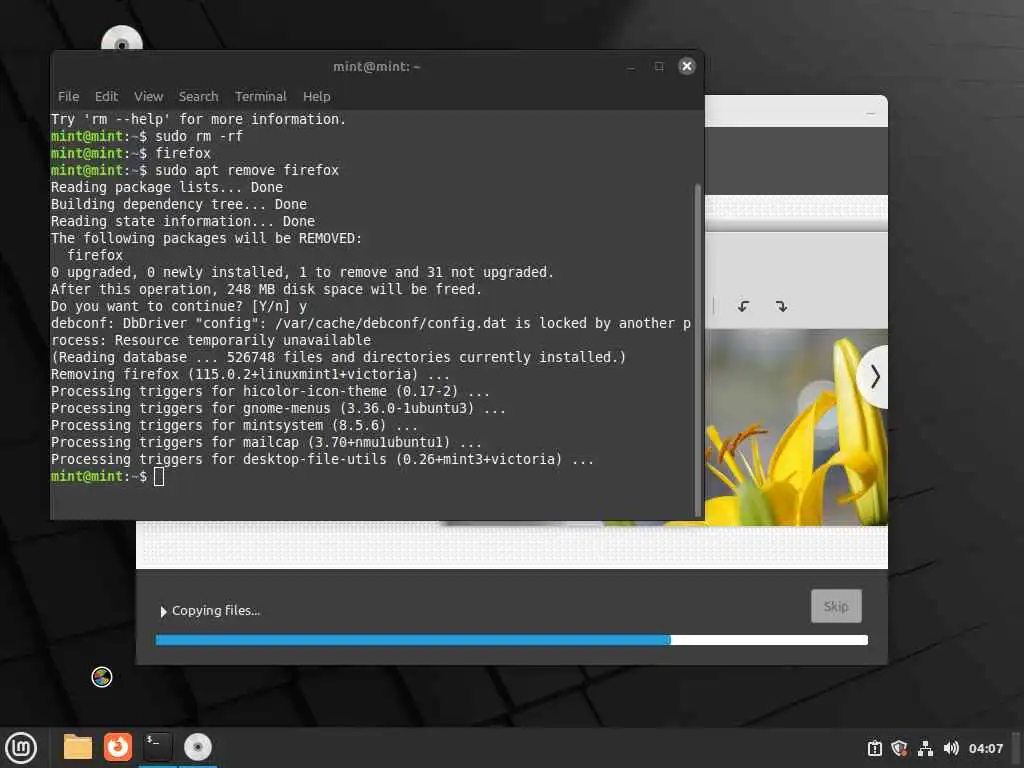Open the terminal File menu
This screenshot has height=768, width=1024.
click(69, 97)
